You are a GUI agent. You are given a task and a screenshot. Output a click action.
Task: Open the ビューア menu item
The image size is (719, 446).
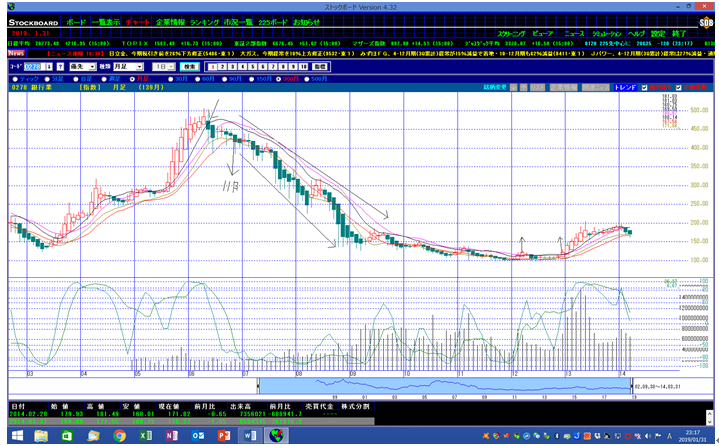[543, 33]
